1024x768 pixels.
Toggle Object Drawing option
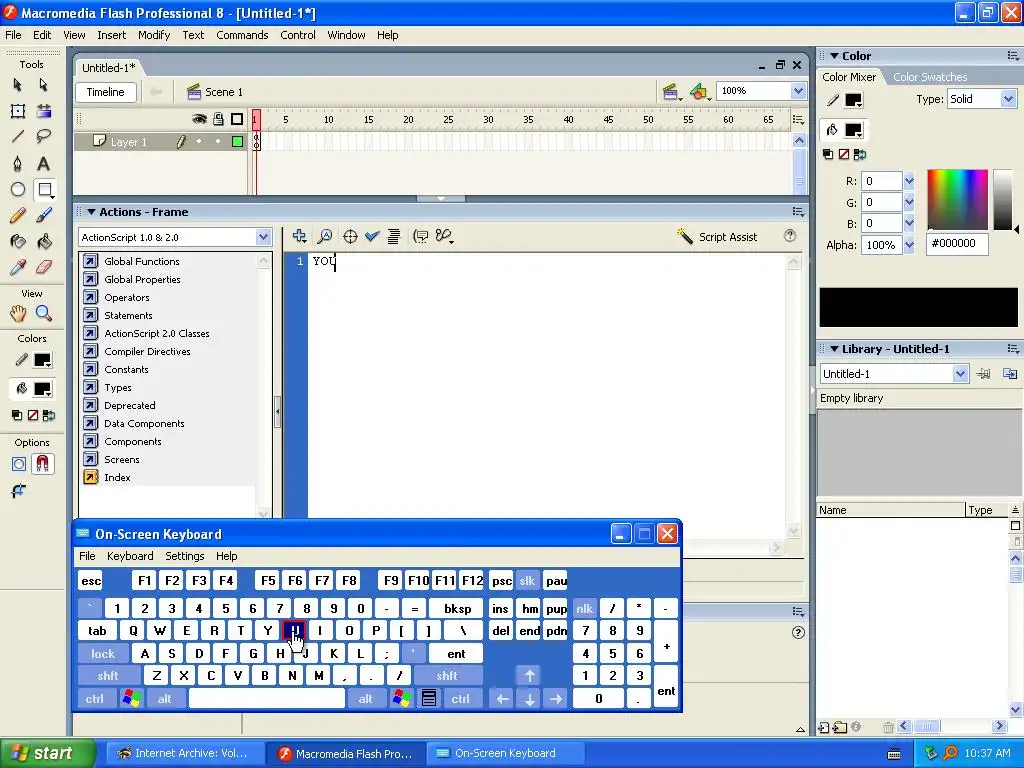(x=18, y=464)
